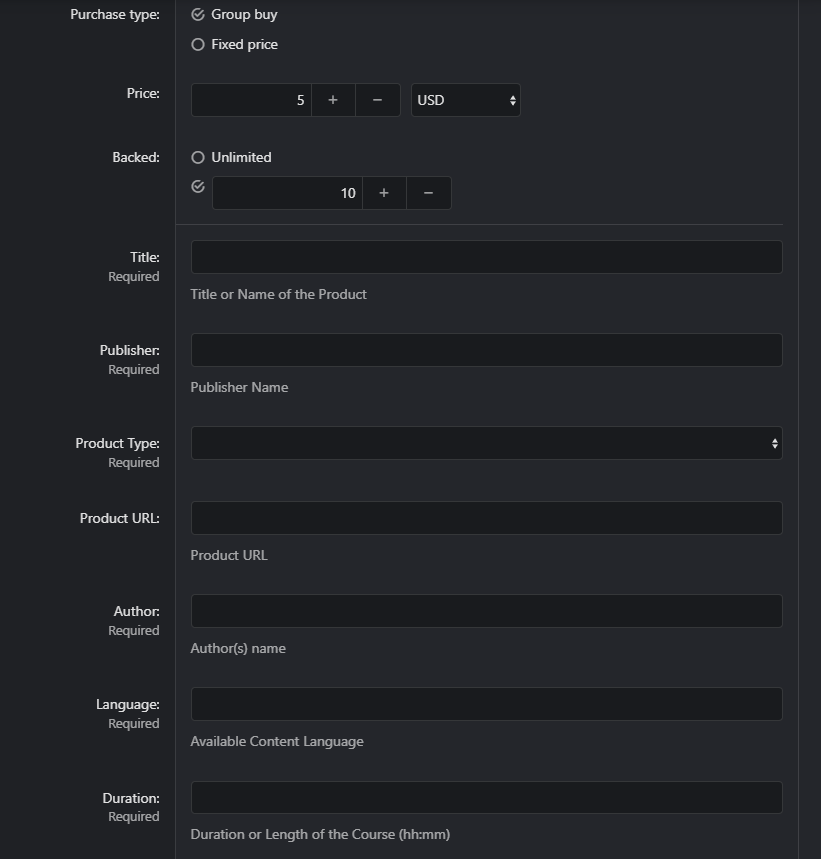This screenshot has width=821, height=859.
Task: Click the Title input field
Action: click(486, 256)
